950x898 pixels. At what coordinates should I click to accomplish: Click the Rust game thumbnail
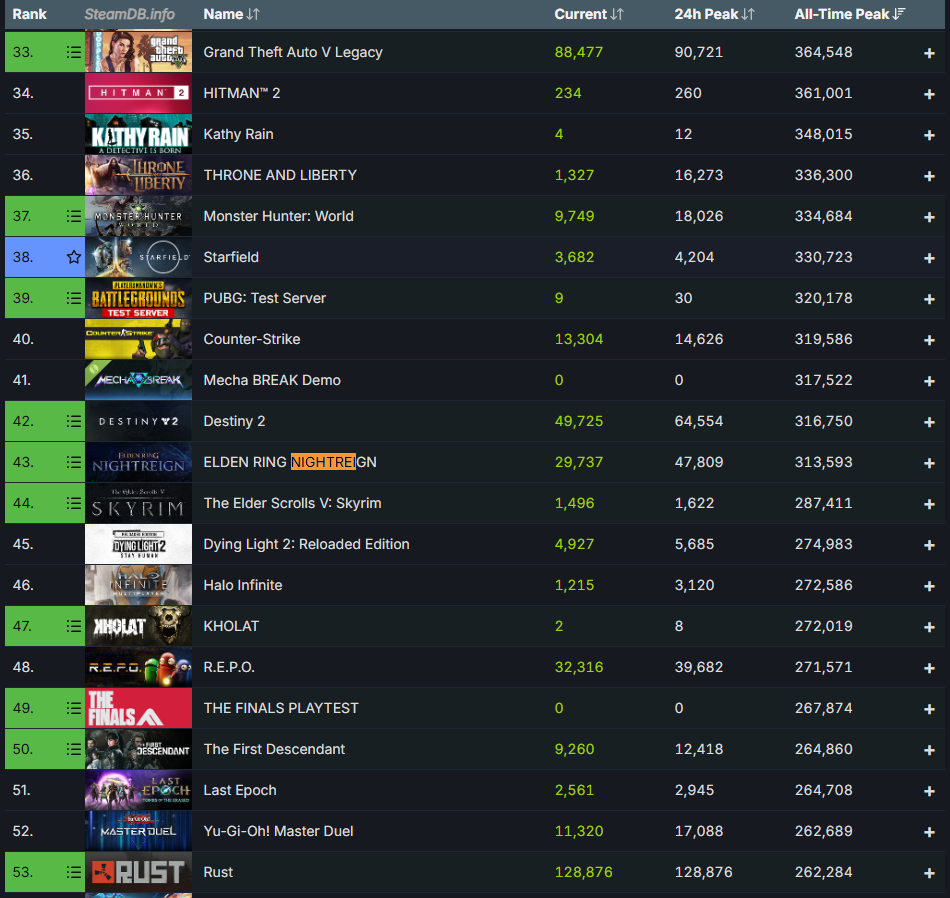(138, 872)
